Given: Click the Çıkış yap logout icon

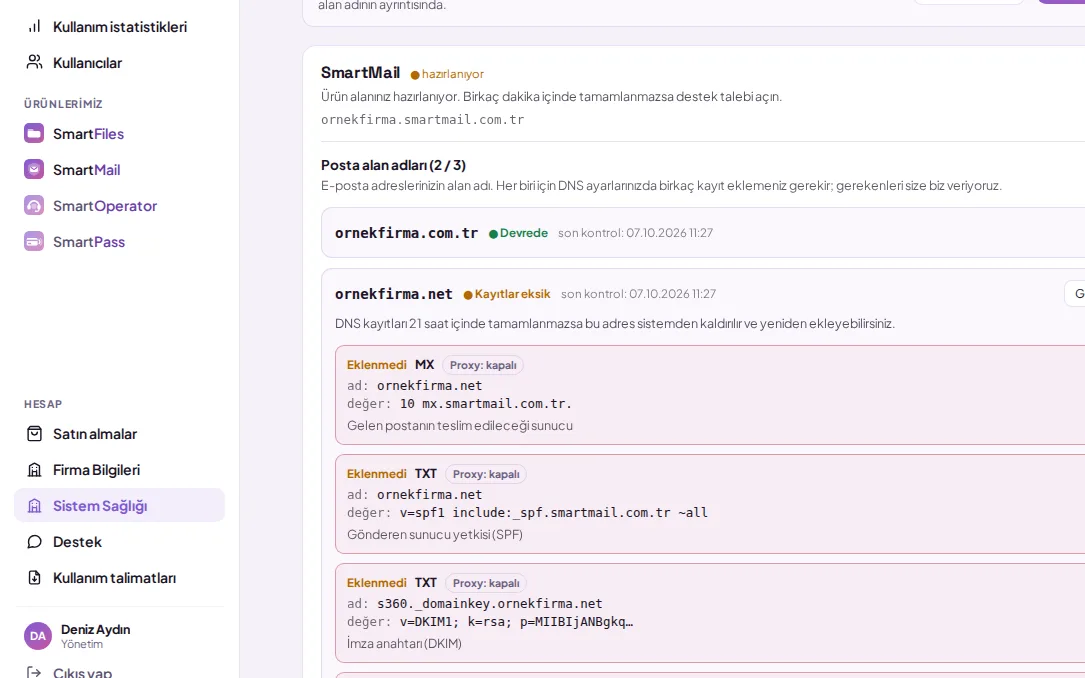Looking at the screenshot, I should (34, 672).
